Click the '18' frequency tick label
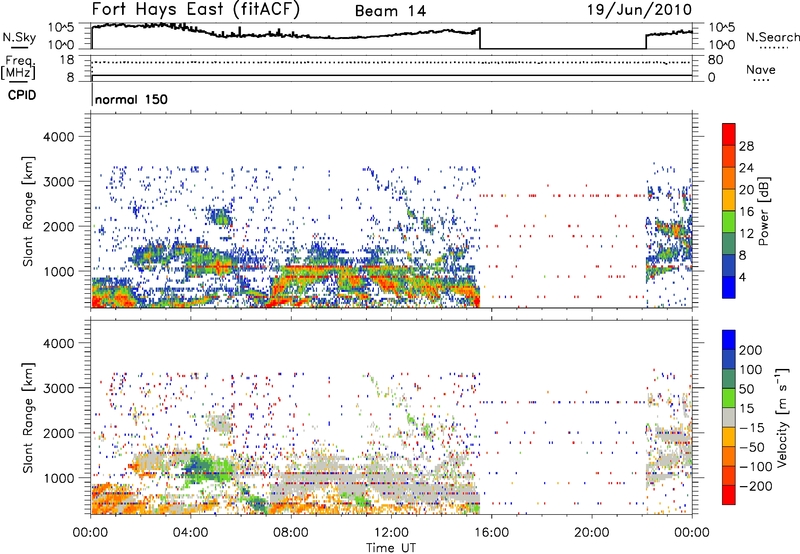The image size is (800, 554). point(66,60)
